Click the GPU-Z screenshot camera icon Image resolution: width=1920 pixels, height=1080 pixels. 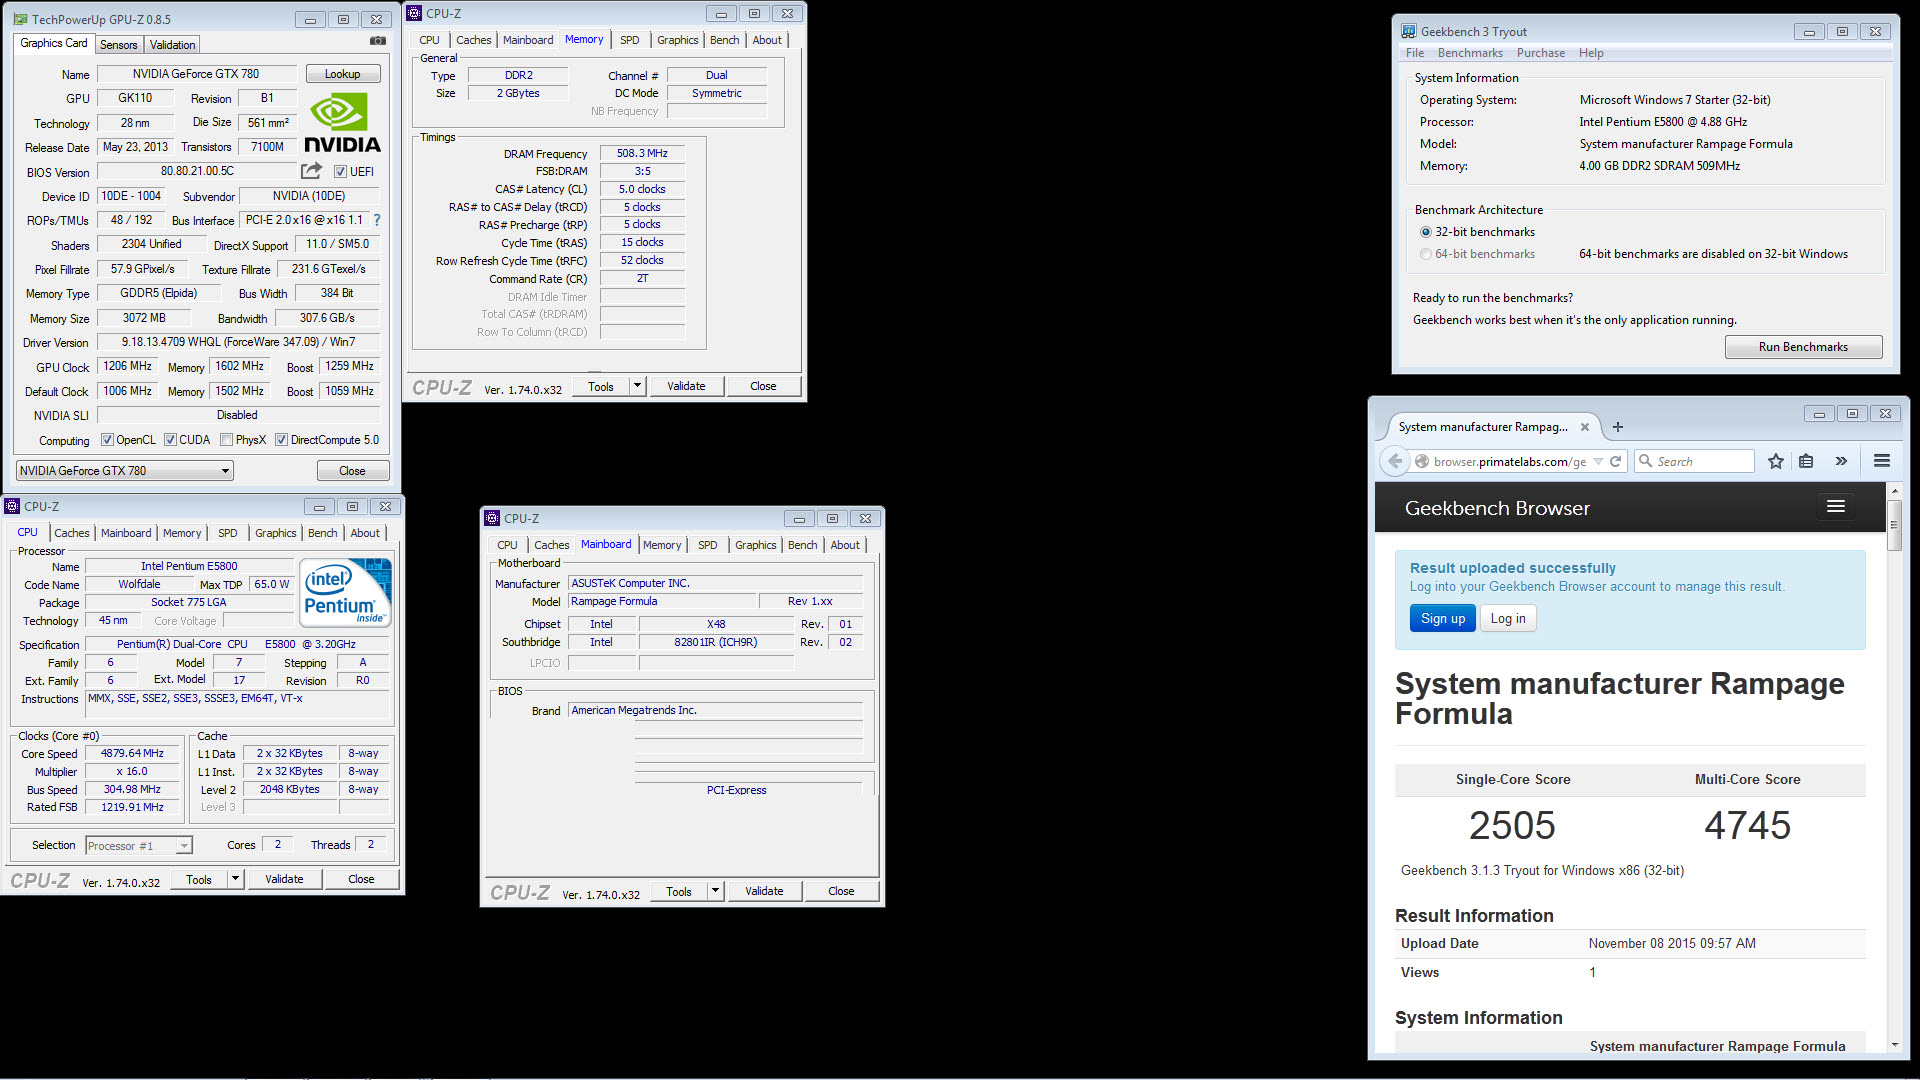[377, 41]
